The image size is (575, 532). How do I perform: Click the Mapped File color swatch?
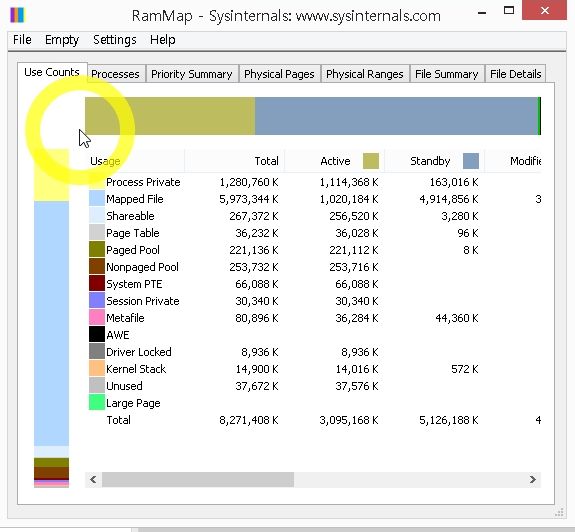click(x=97, y=198)
